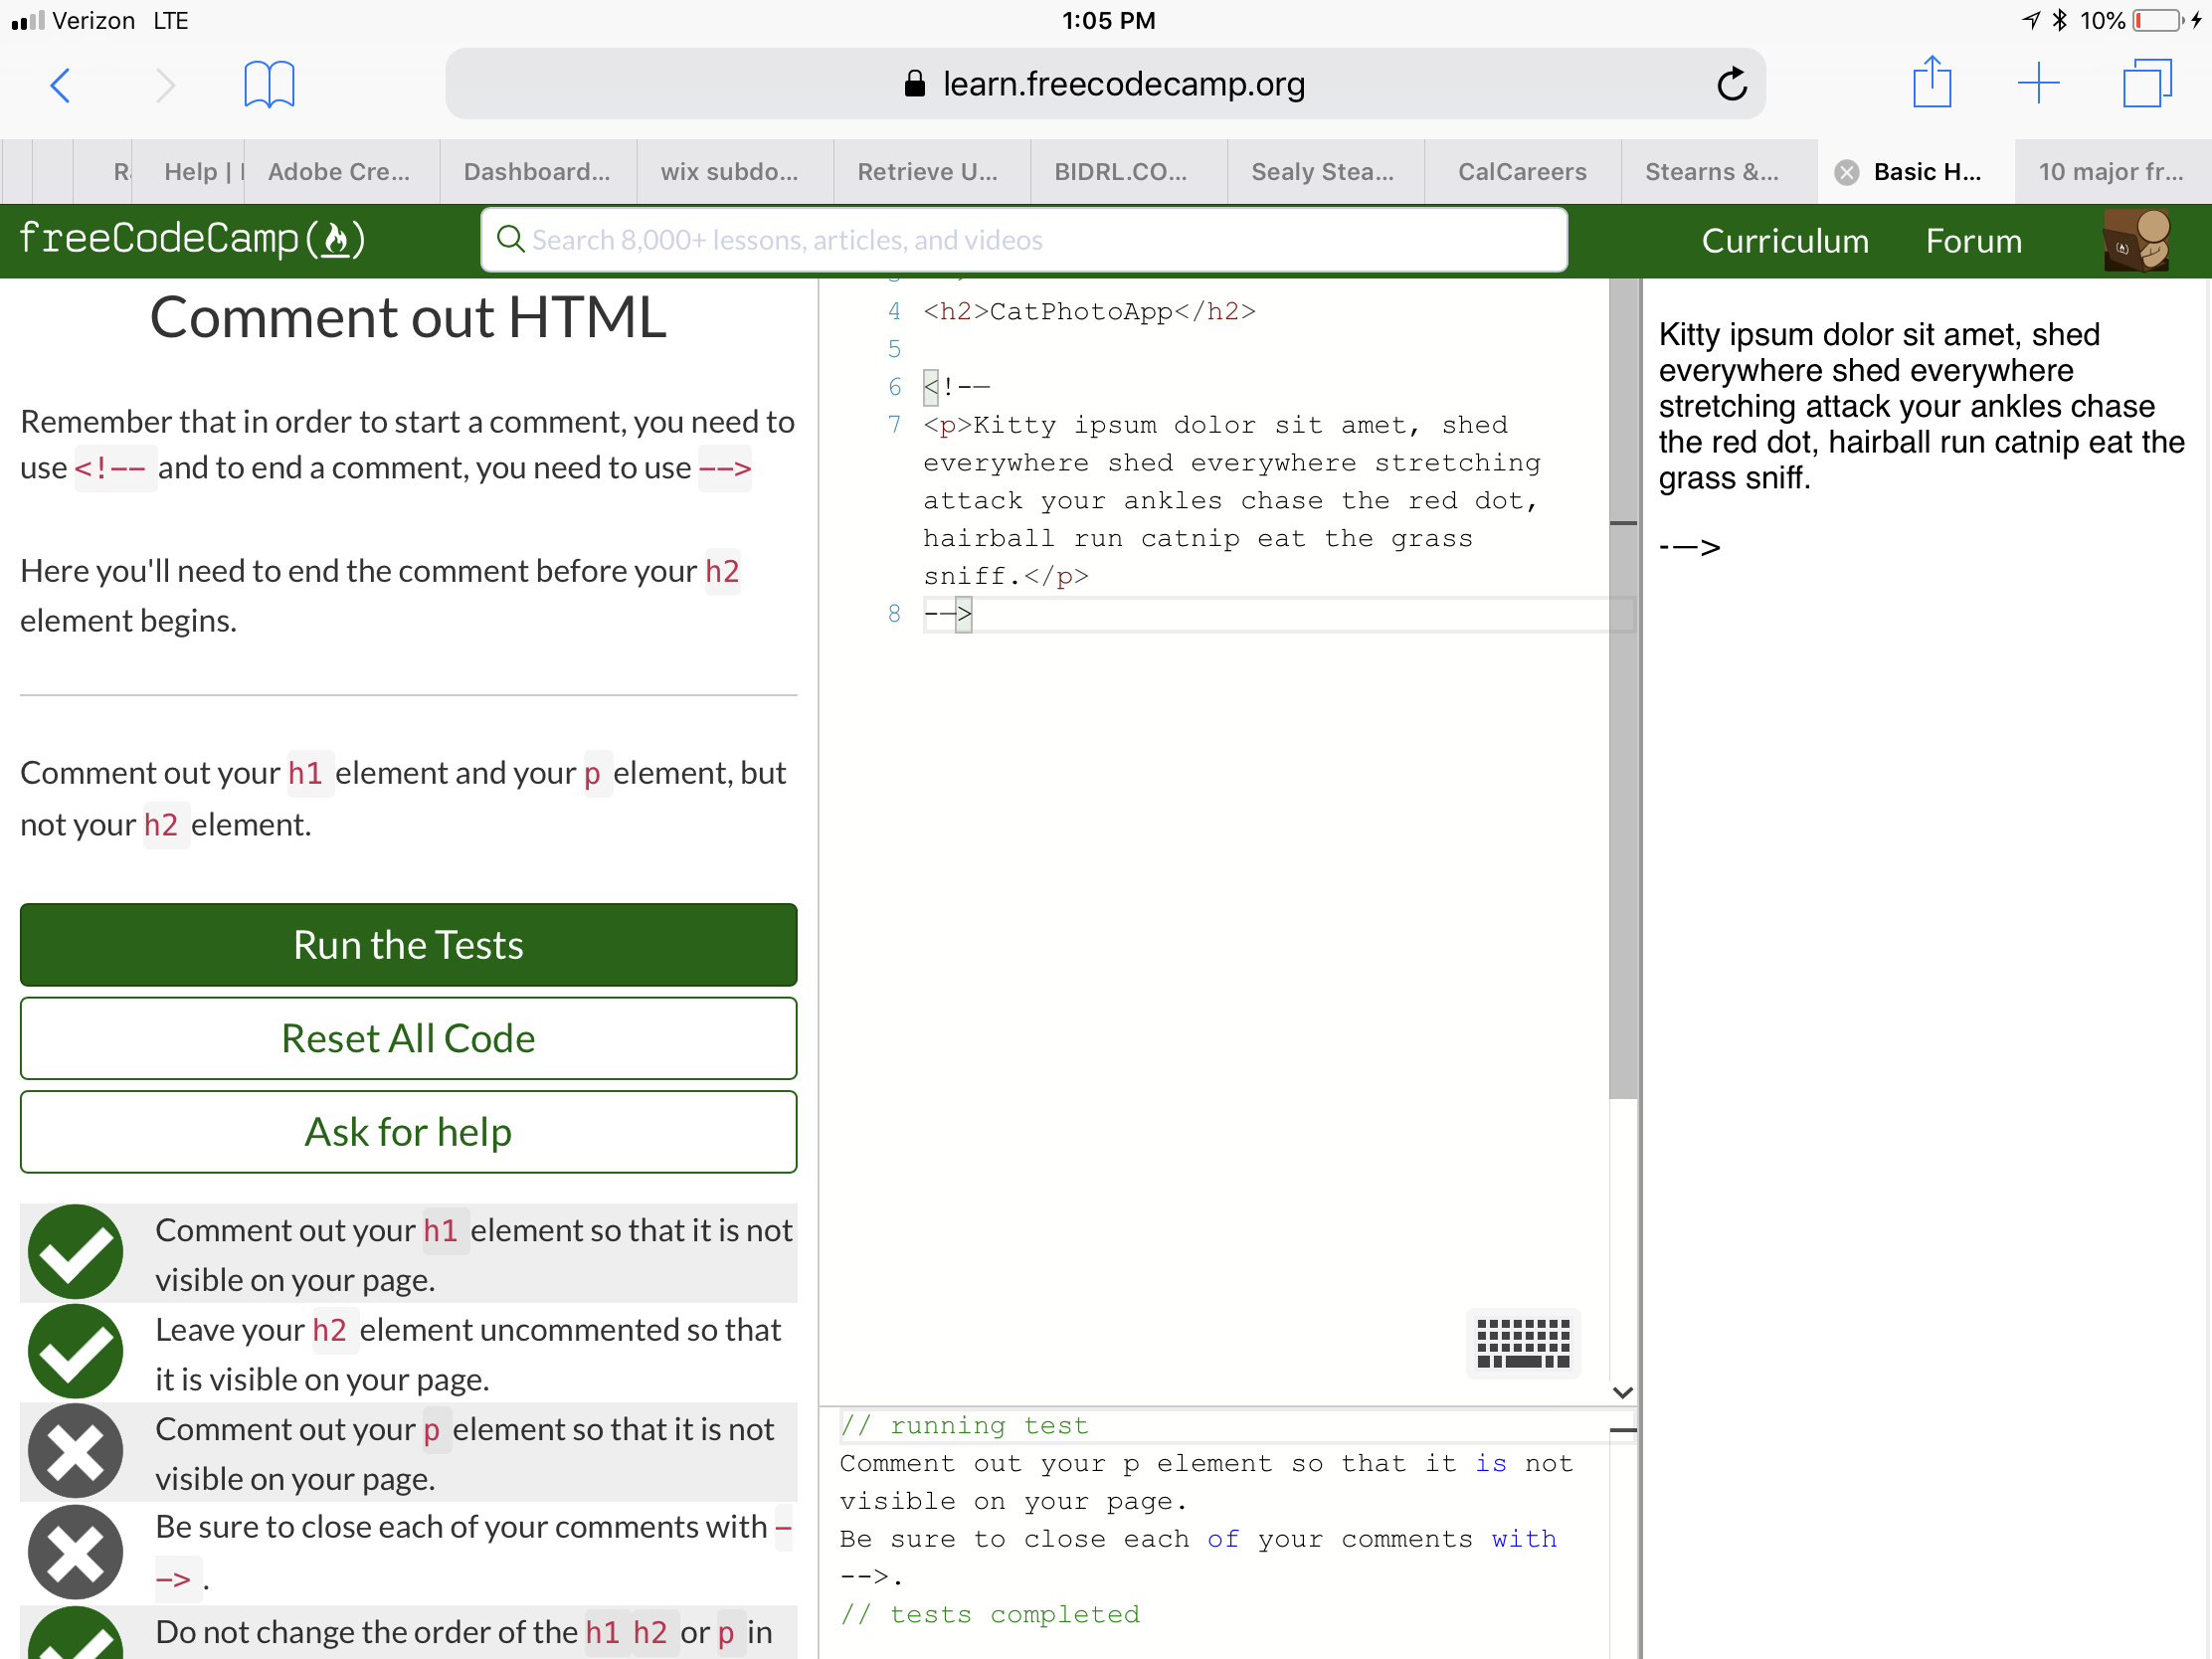
Task: Open the Safari bookmarks book icon
Action: pos(269,84)
